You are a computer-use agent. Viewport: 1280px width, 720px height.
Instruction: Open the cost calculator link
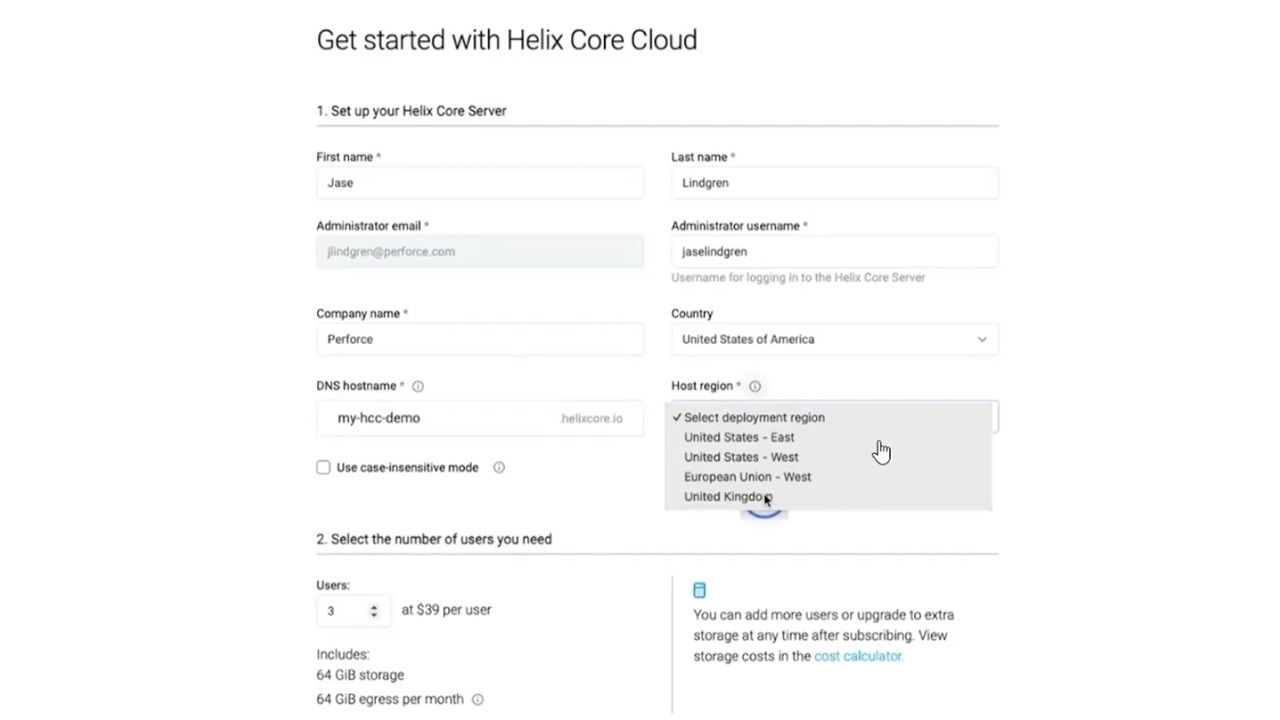858,656
